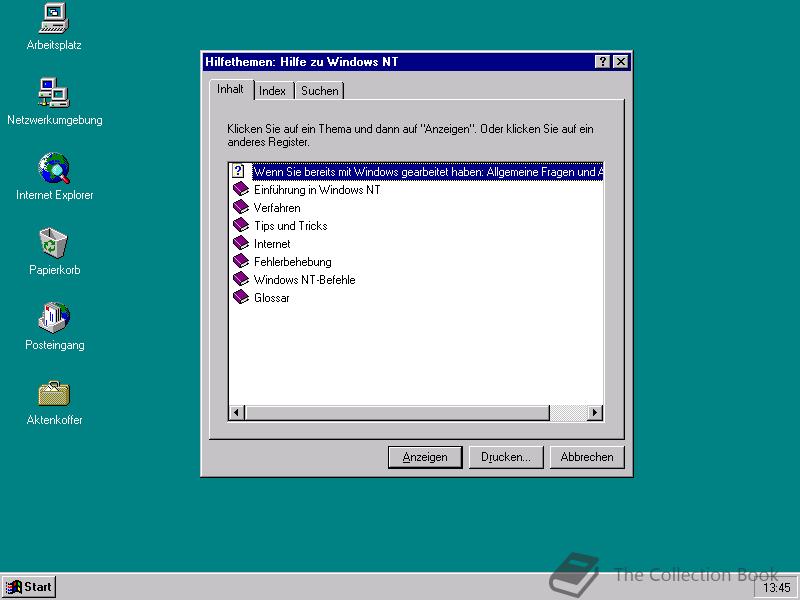
Task: Select topic 'Wenn Sie bereits mit Windows gearbeitet haben'
Action: tap(428, 172)
